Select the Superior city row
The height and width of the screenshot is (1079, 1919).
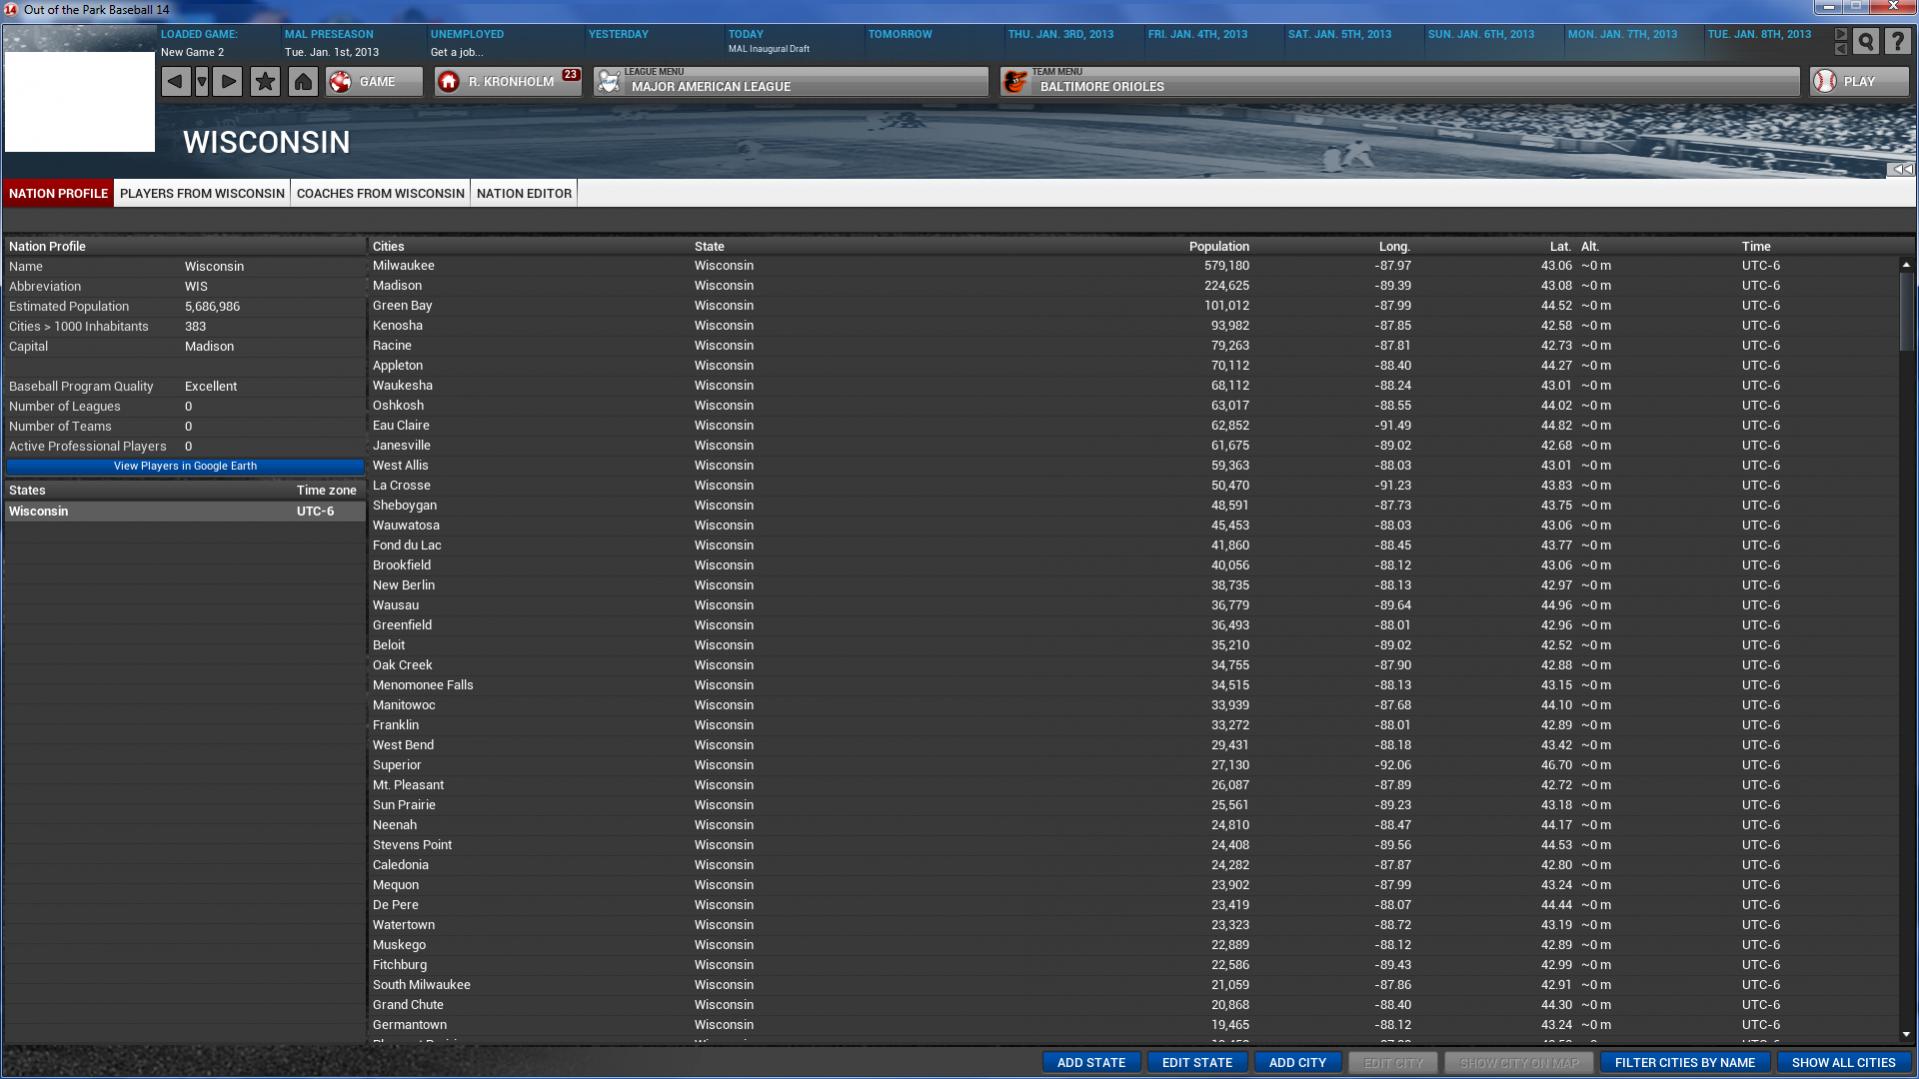[1134, 766]
